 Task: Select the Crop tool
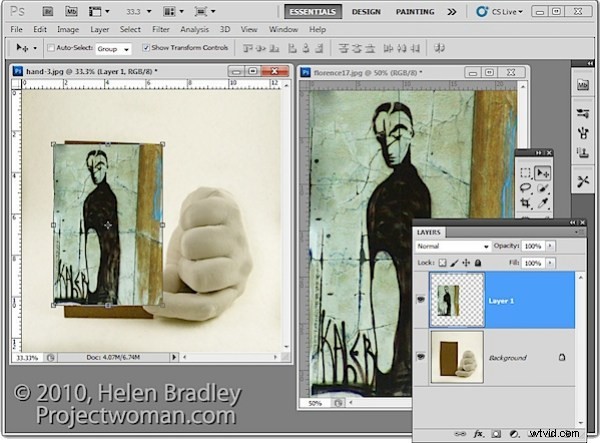525,203
